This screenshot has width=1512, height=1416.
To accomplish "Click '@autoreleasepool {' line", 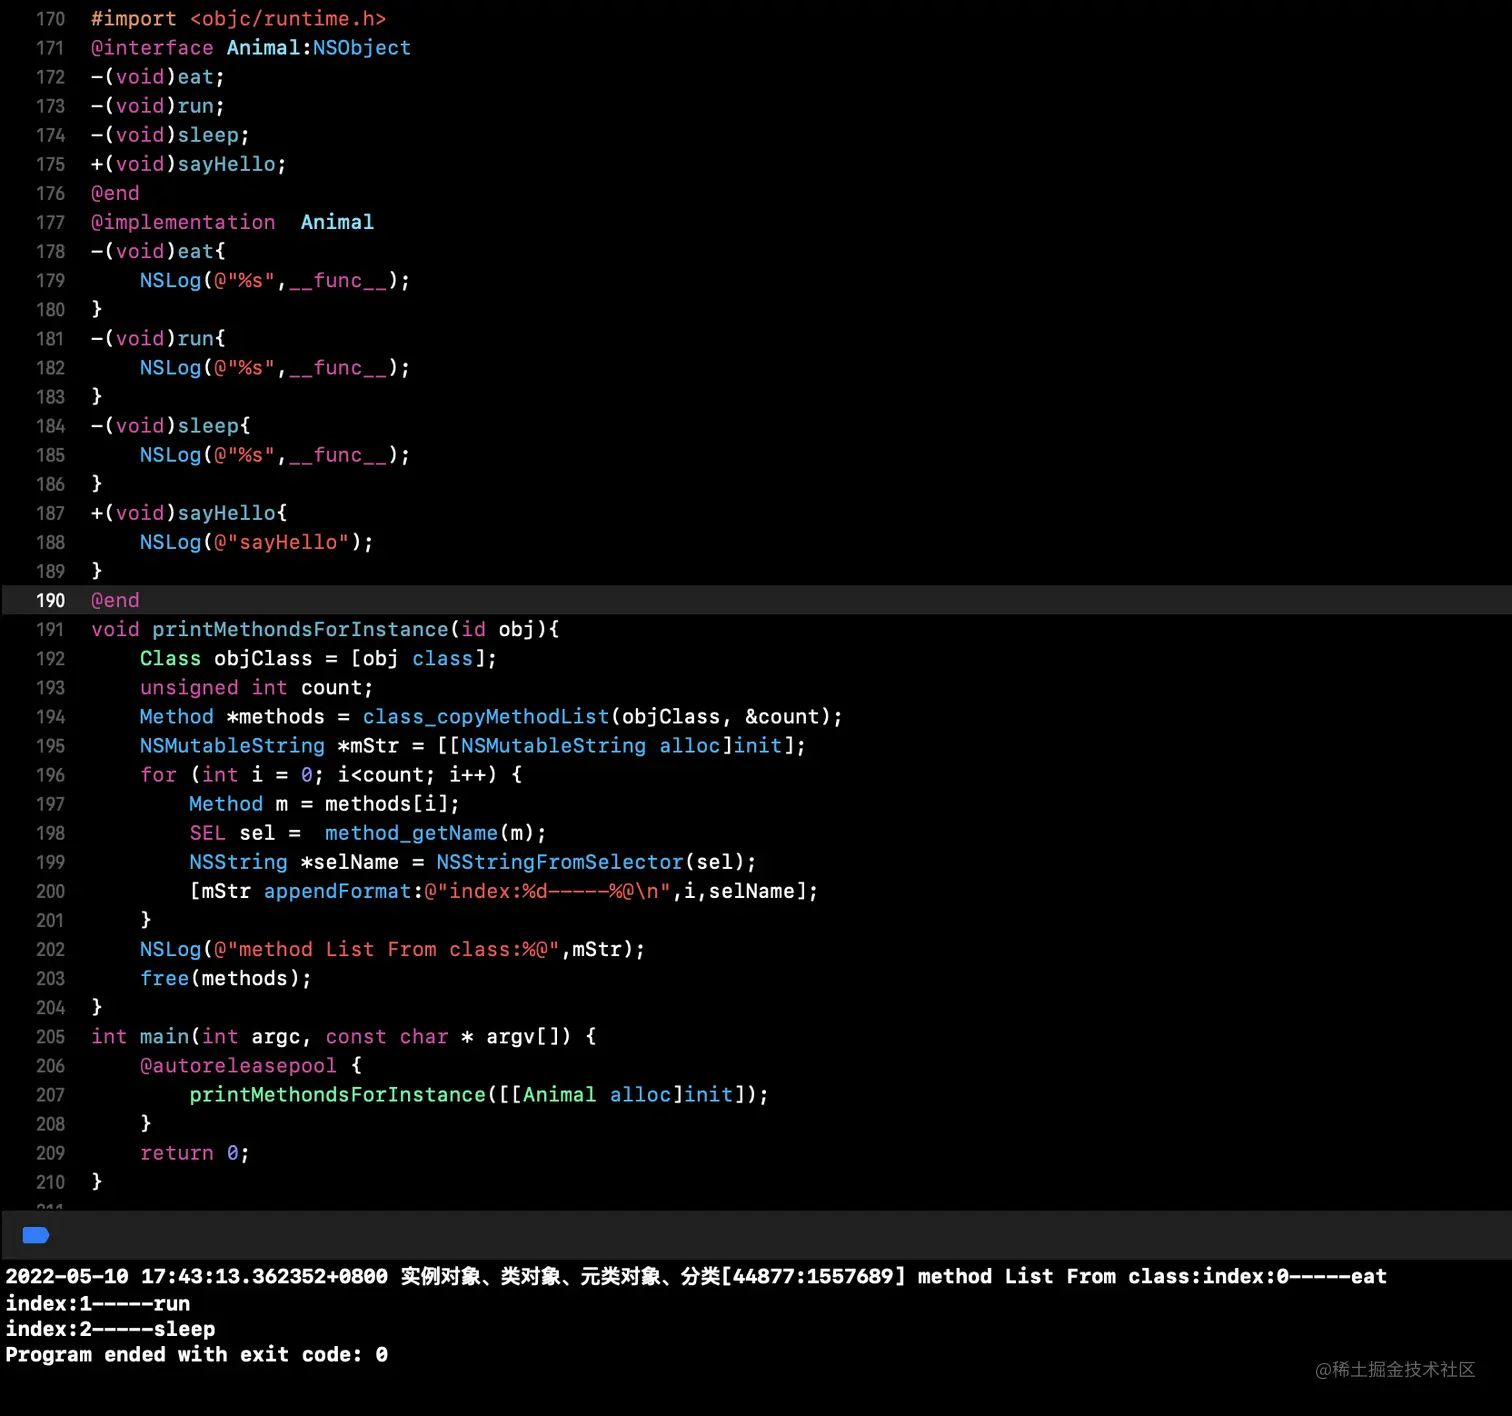I will coord(250,1066).
